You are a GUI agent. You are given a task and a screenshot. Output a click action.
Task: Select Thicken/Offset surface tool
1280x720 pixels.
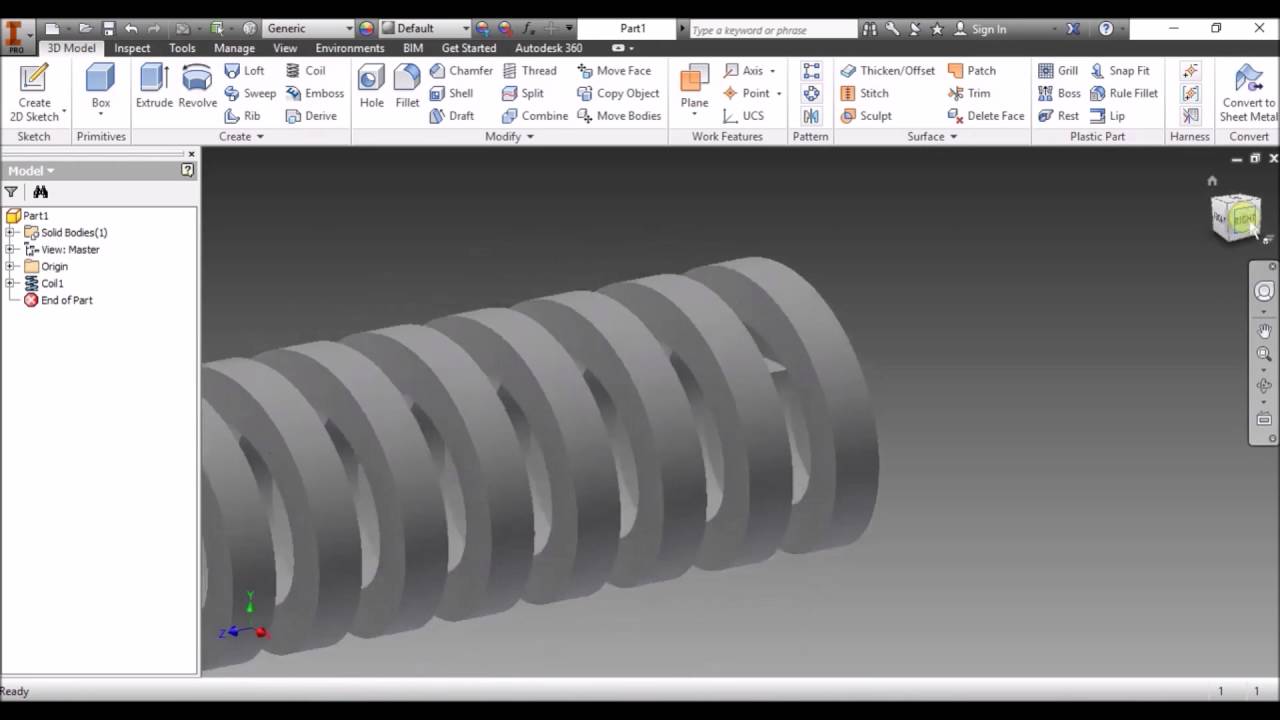click(888, 71)
